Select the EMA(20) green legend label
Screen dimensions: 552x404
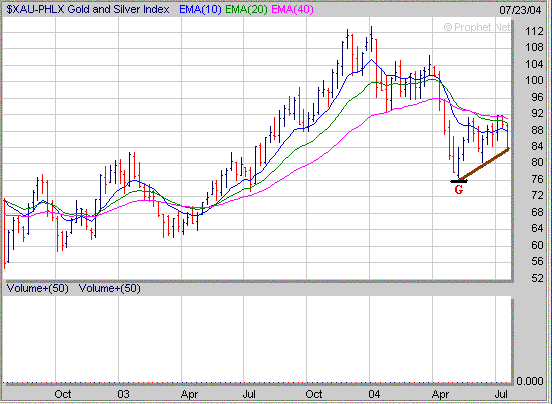(x=246, y=10)
